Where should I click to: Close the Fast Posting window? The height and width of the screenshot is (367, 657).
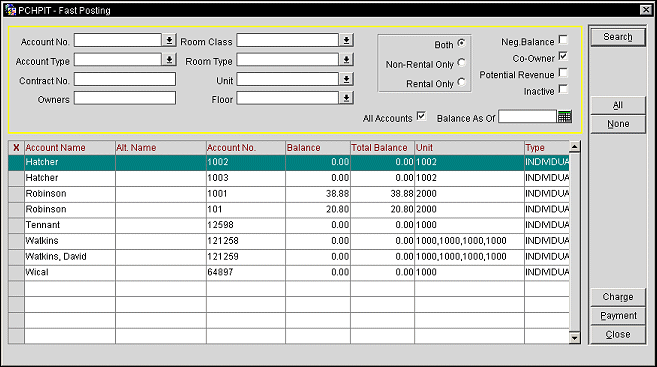pos(646,10)
